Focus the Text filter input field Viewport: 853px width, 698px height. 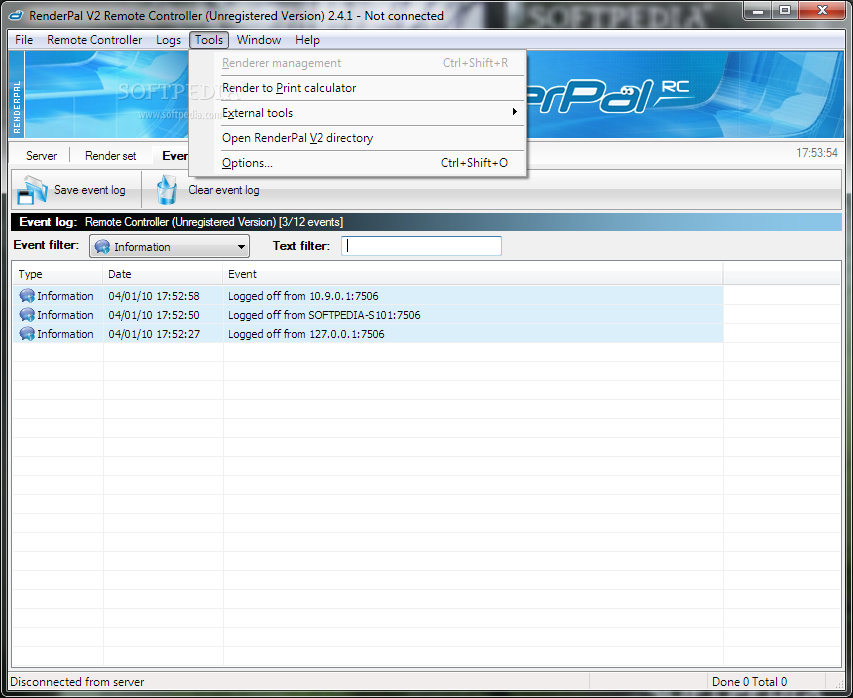tap(422, 246)
